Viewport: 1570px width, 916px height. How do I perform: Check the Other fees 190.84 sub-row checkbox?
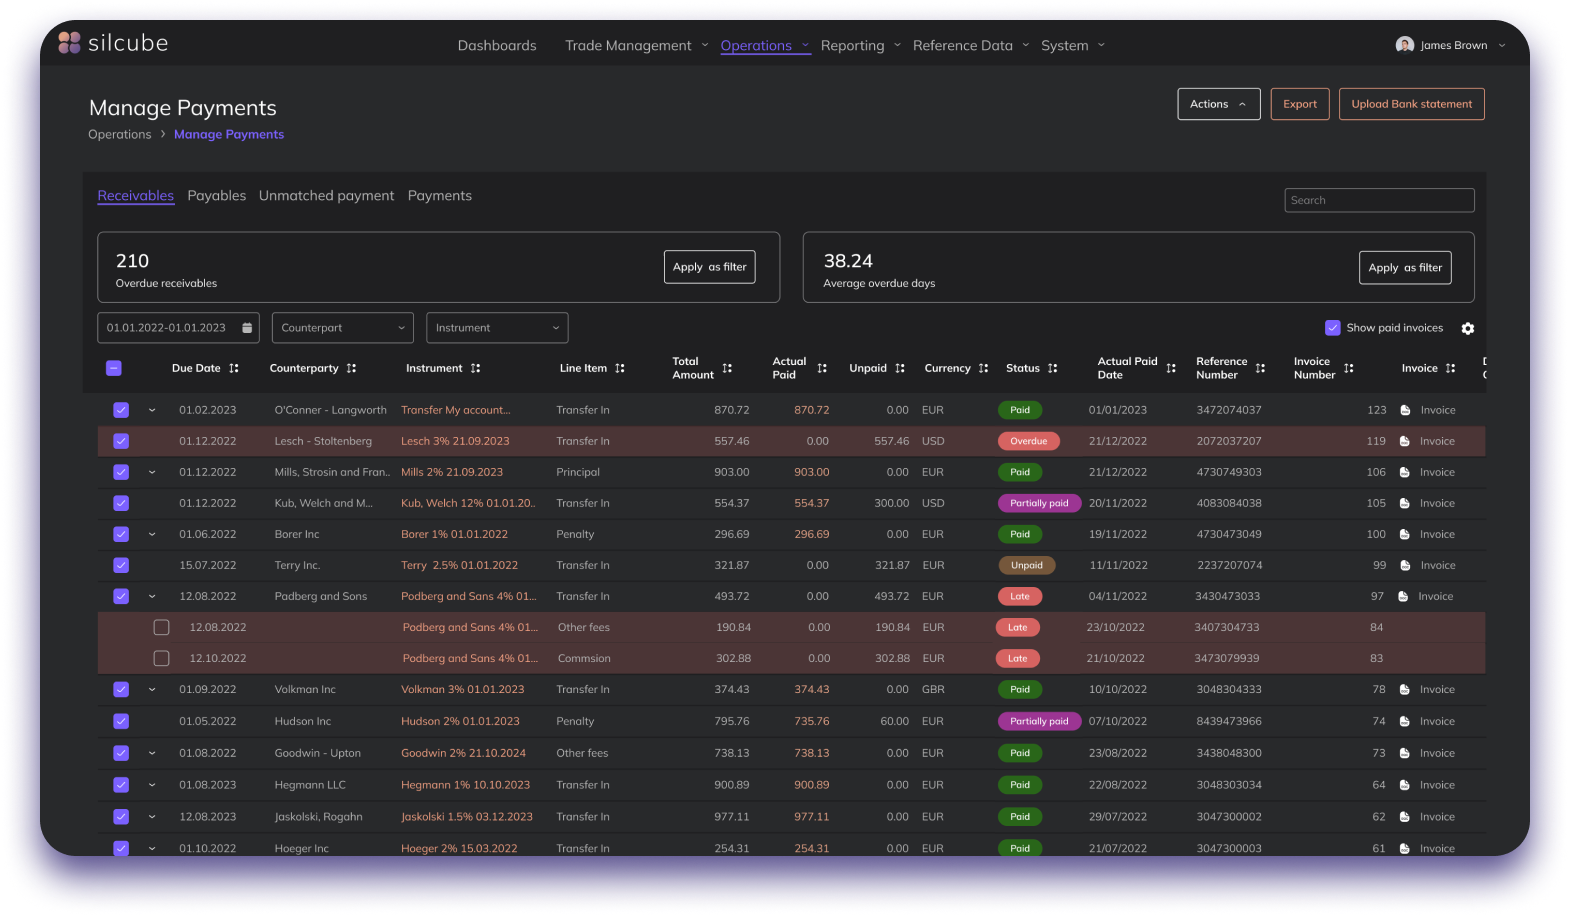pos(161,627)
